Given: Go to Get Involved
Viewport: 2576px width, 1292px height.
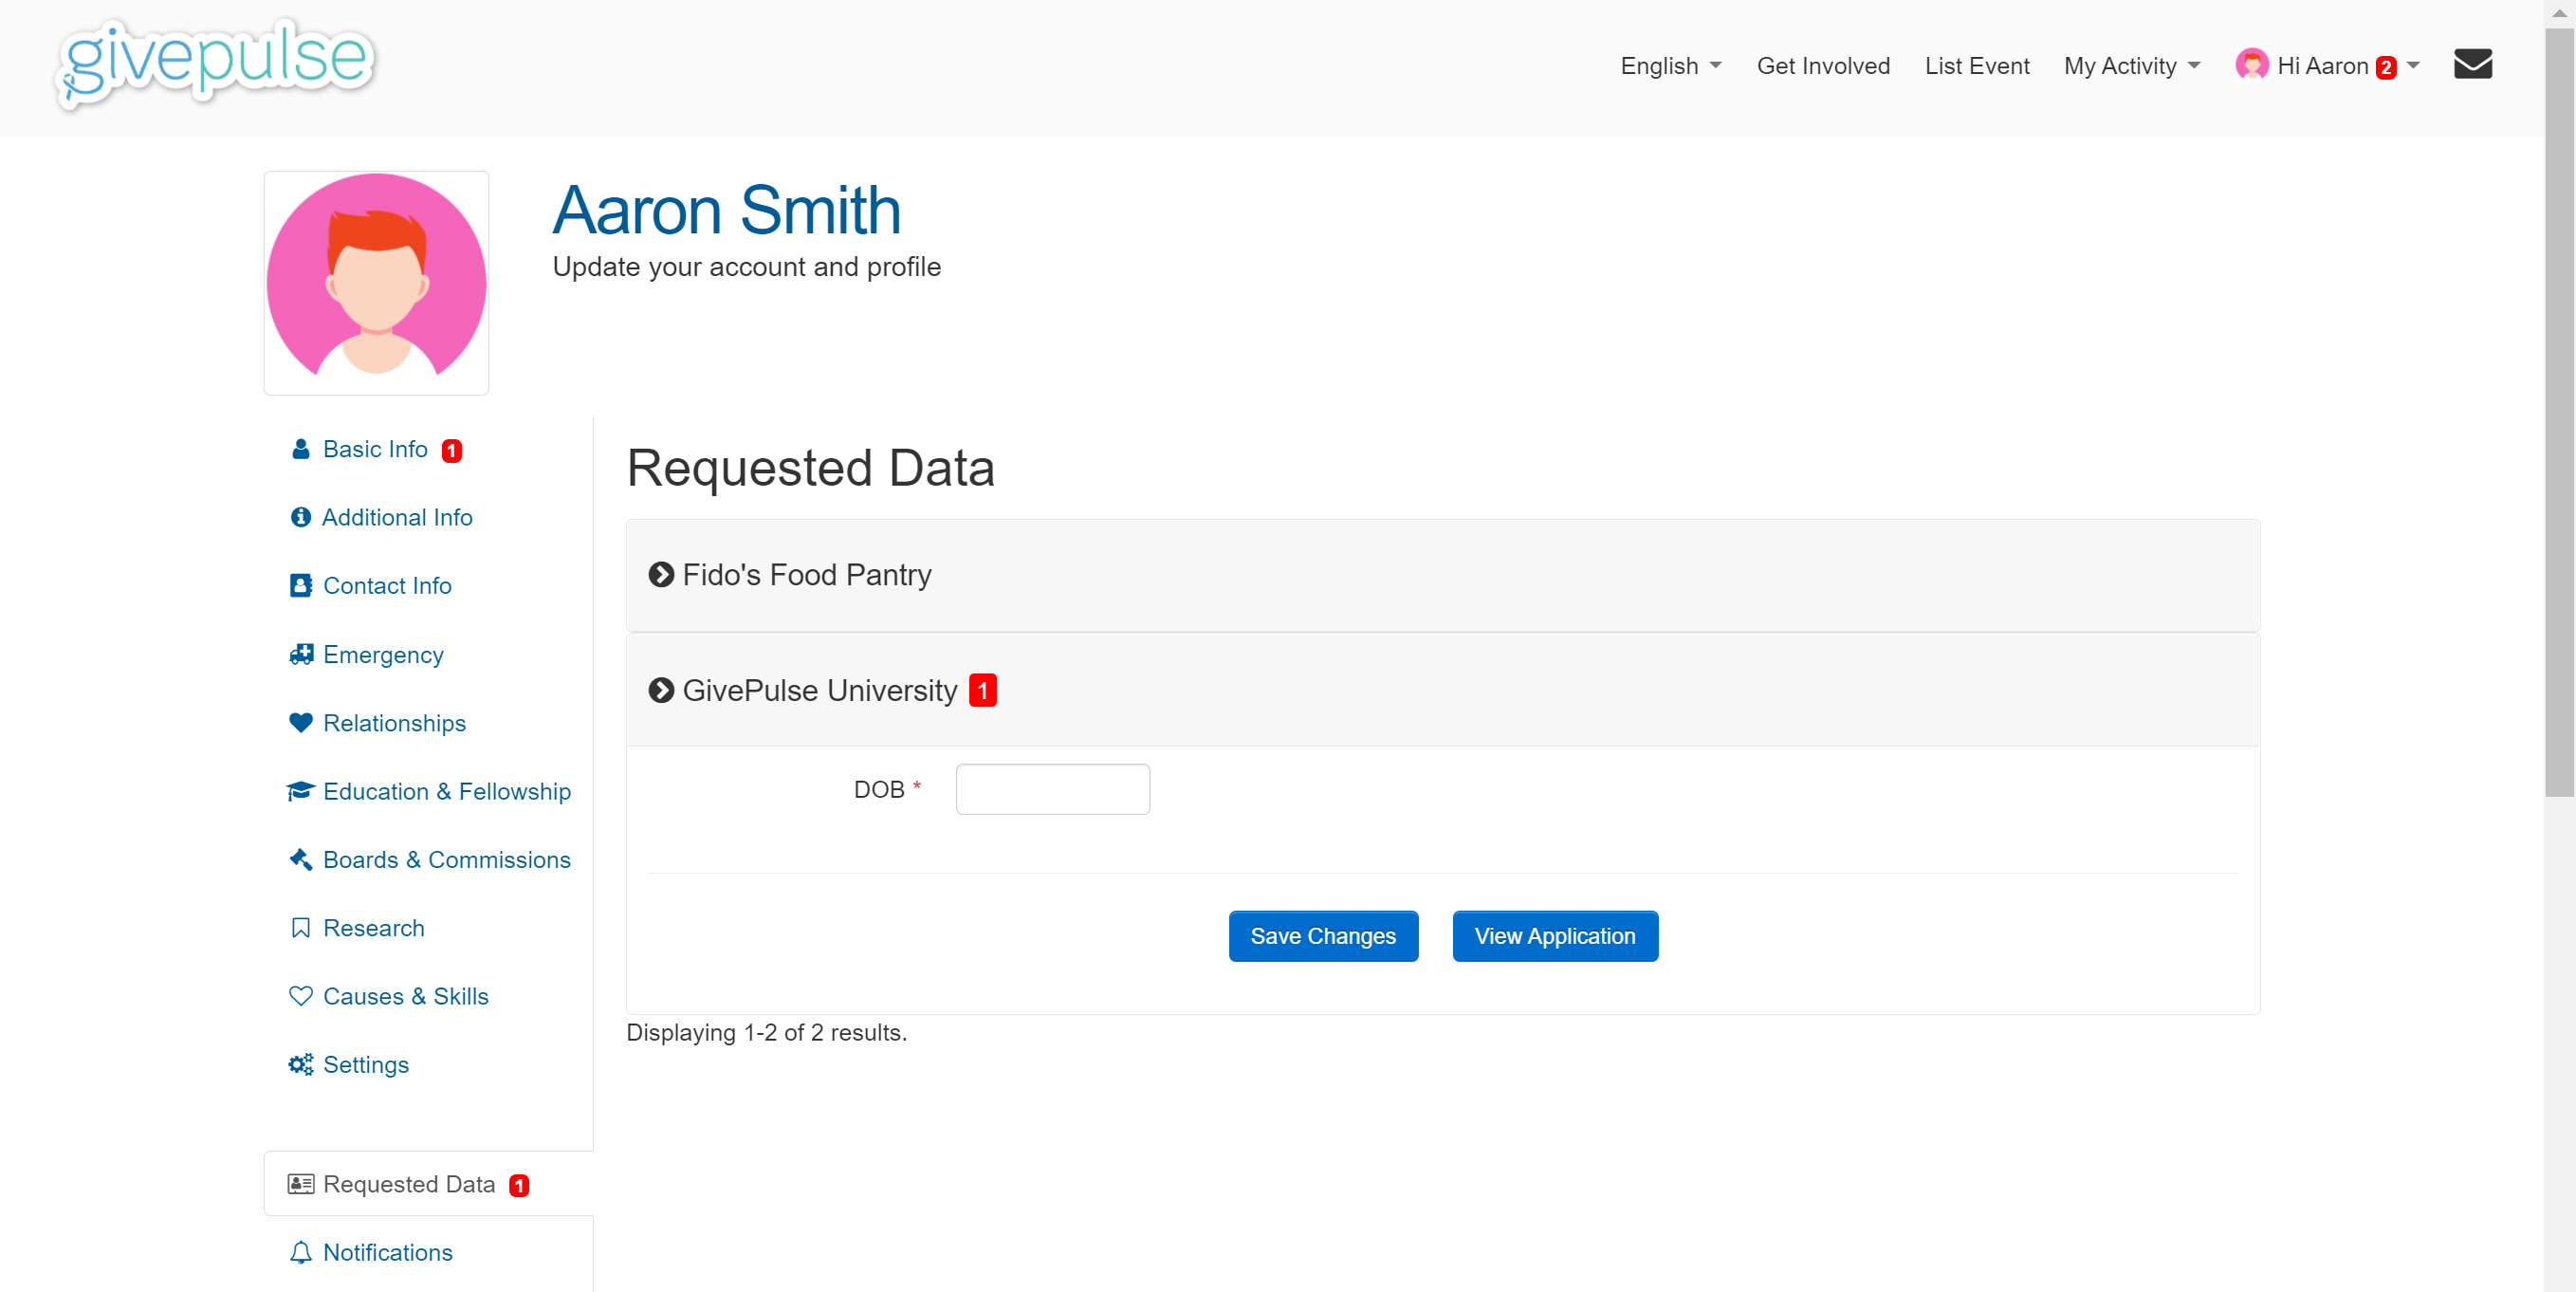Looking at the screenshot, I should [1823, 66].
